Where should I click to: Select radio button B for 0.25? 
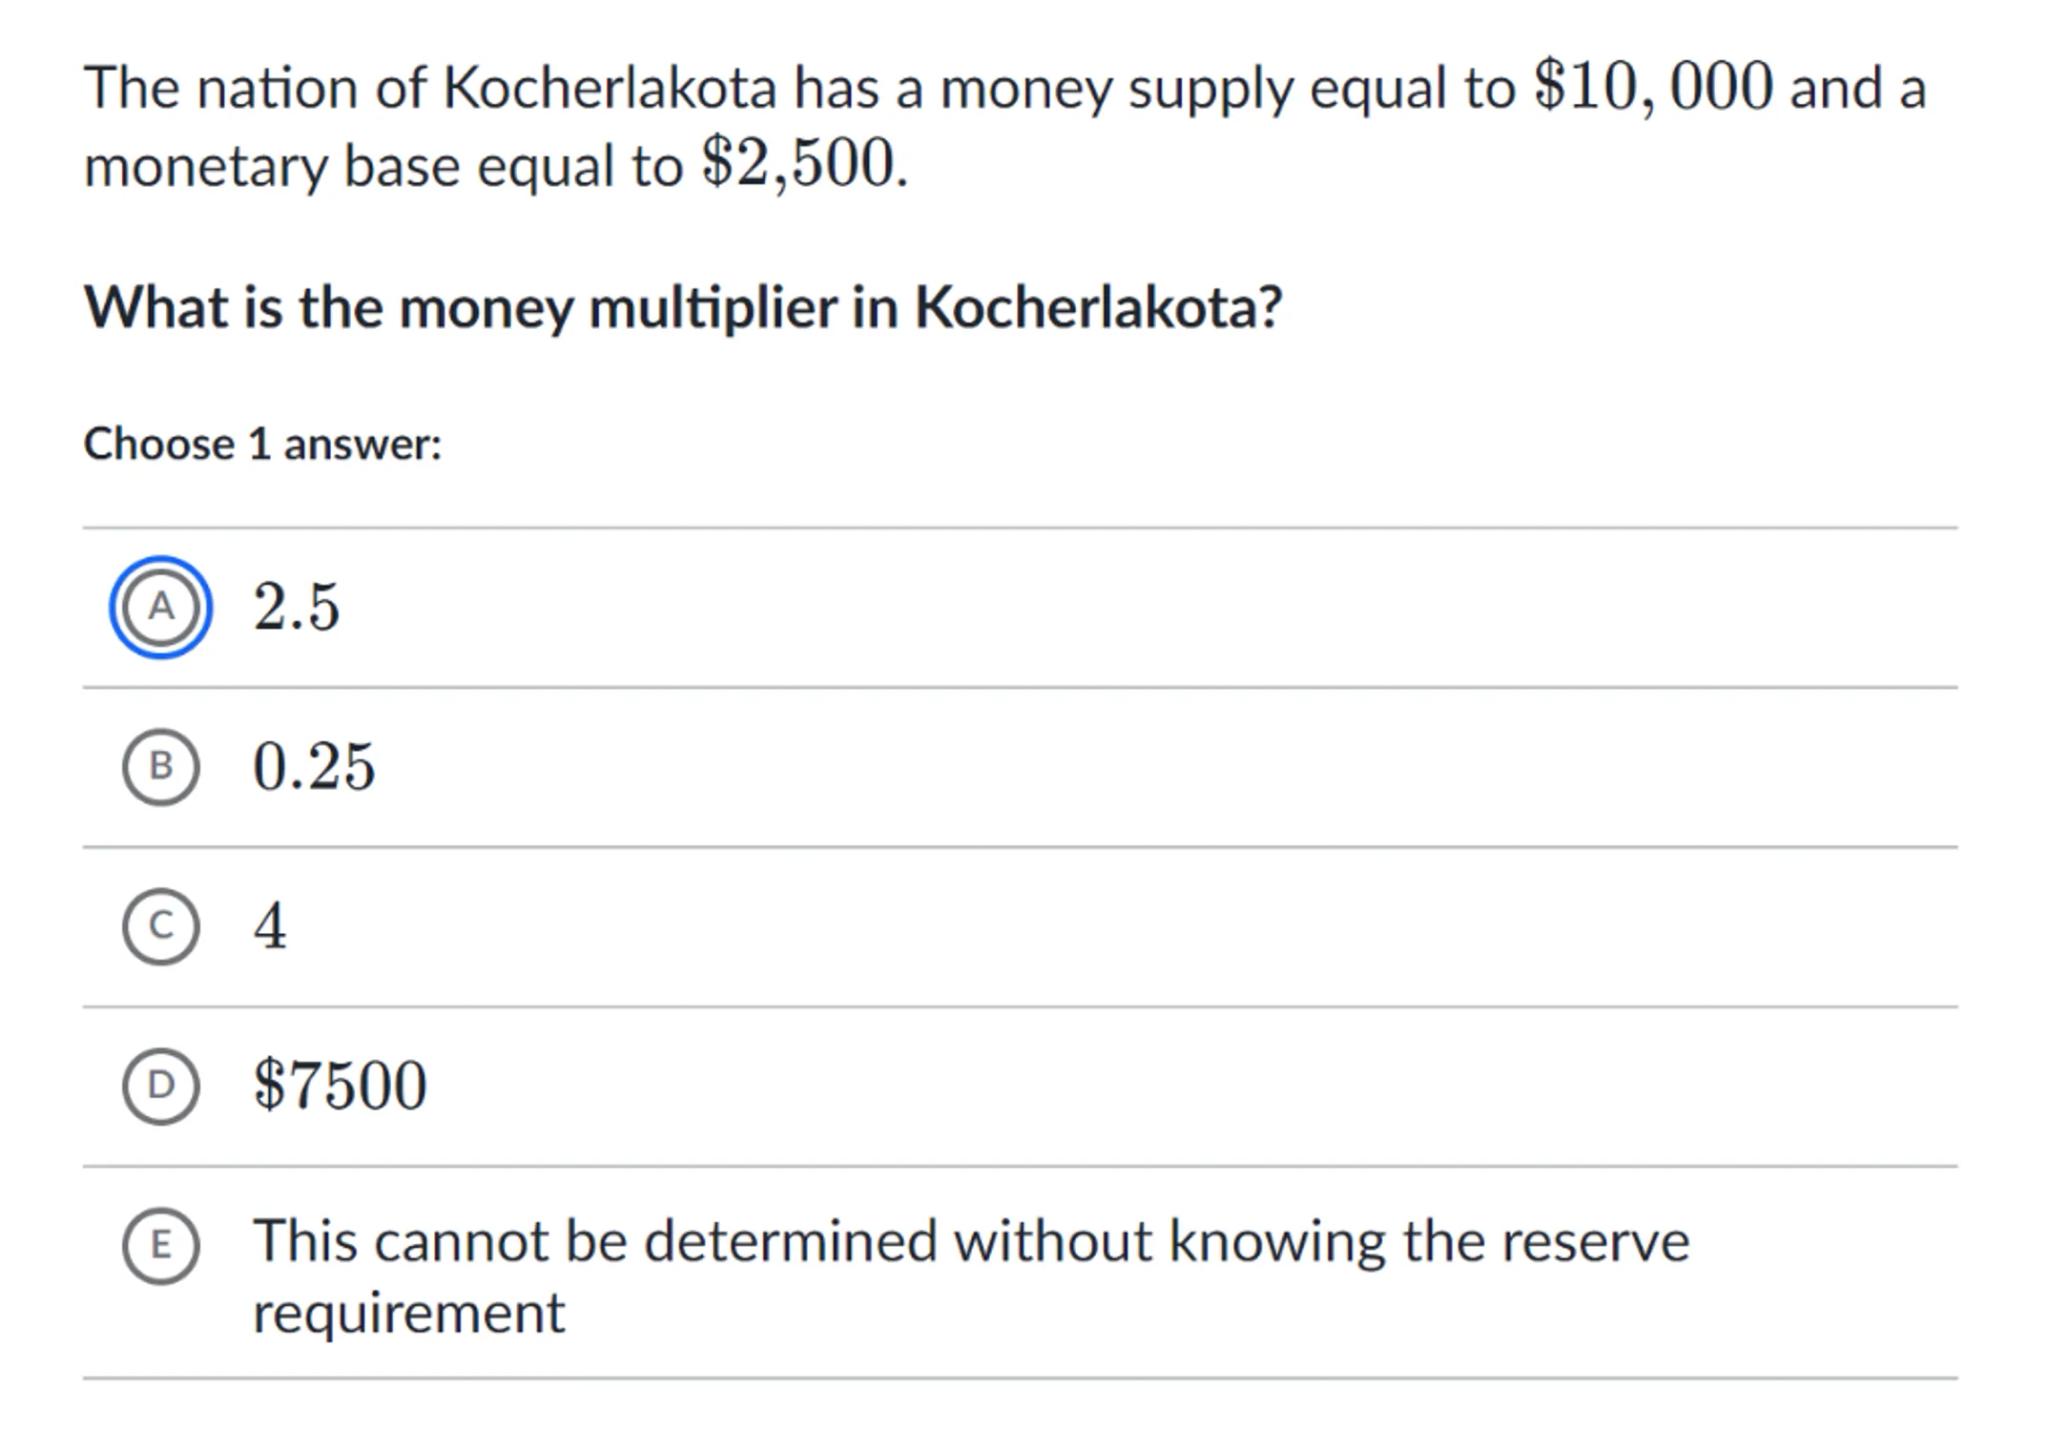click(x=160, y=767)
